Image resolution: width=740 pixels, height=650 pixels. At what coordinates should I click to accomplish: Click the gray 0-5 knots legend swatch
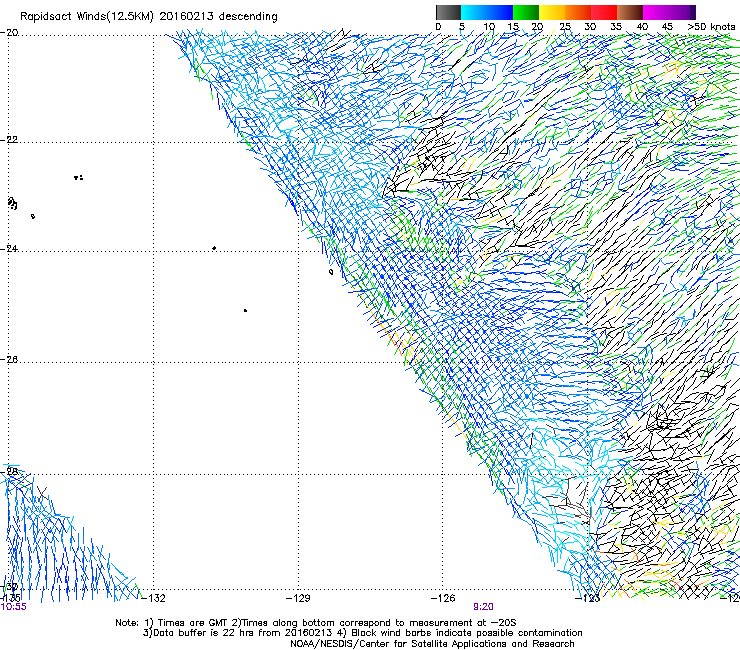448,12
